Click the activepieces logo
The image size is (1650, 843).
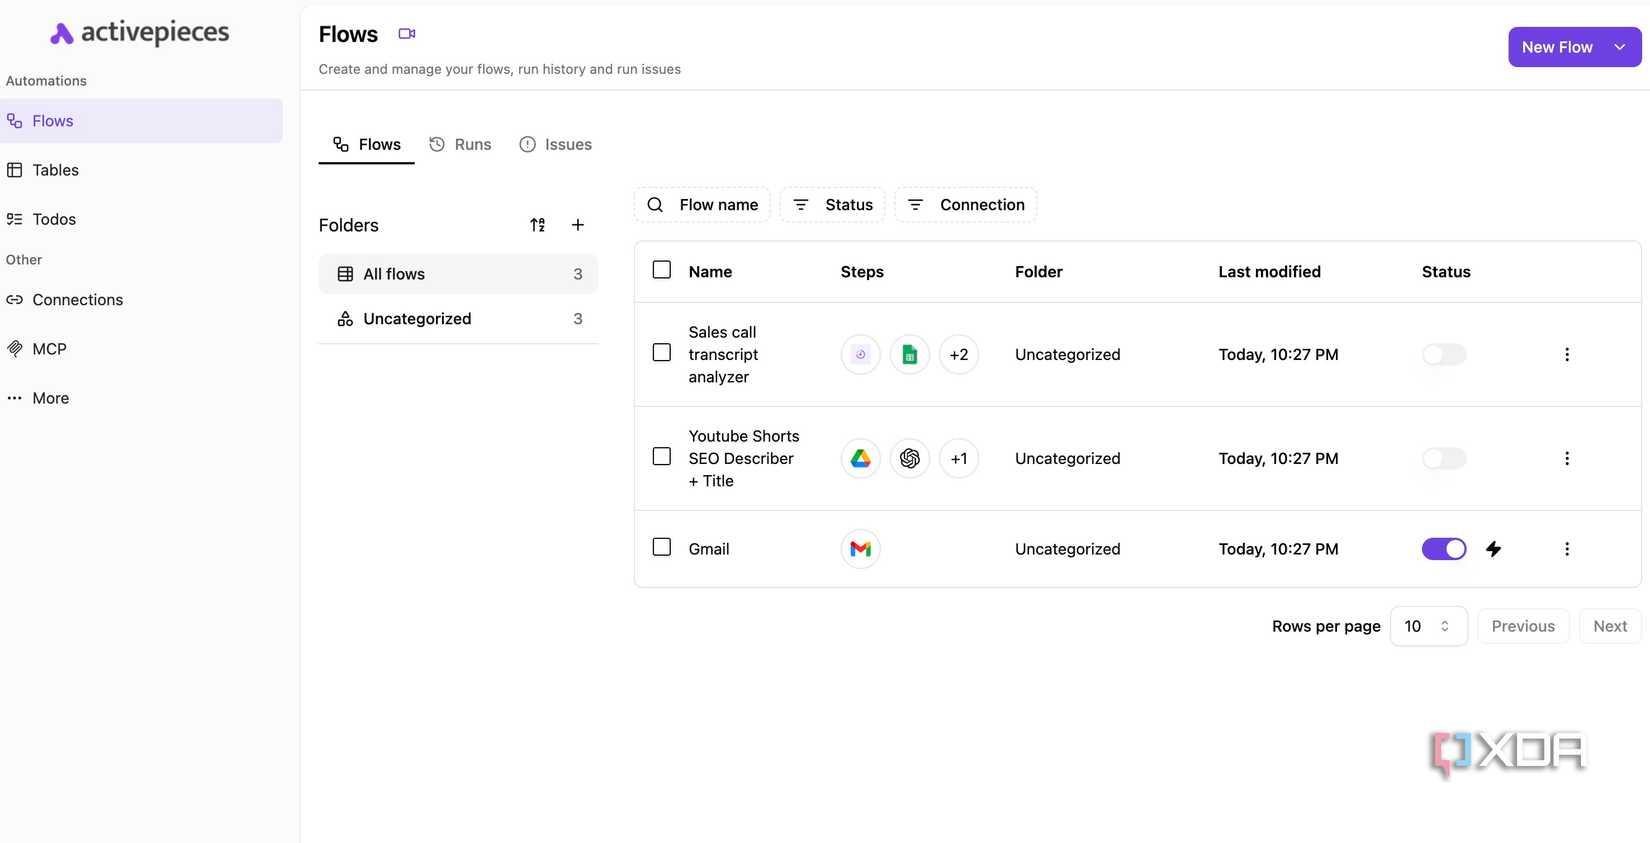pos(139,33)
